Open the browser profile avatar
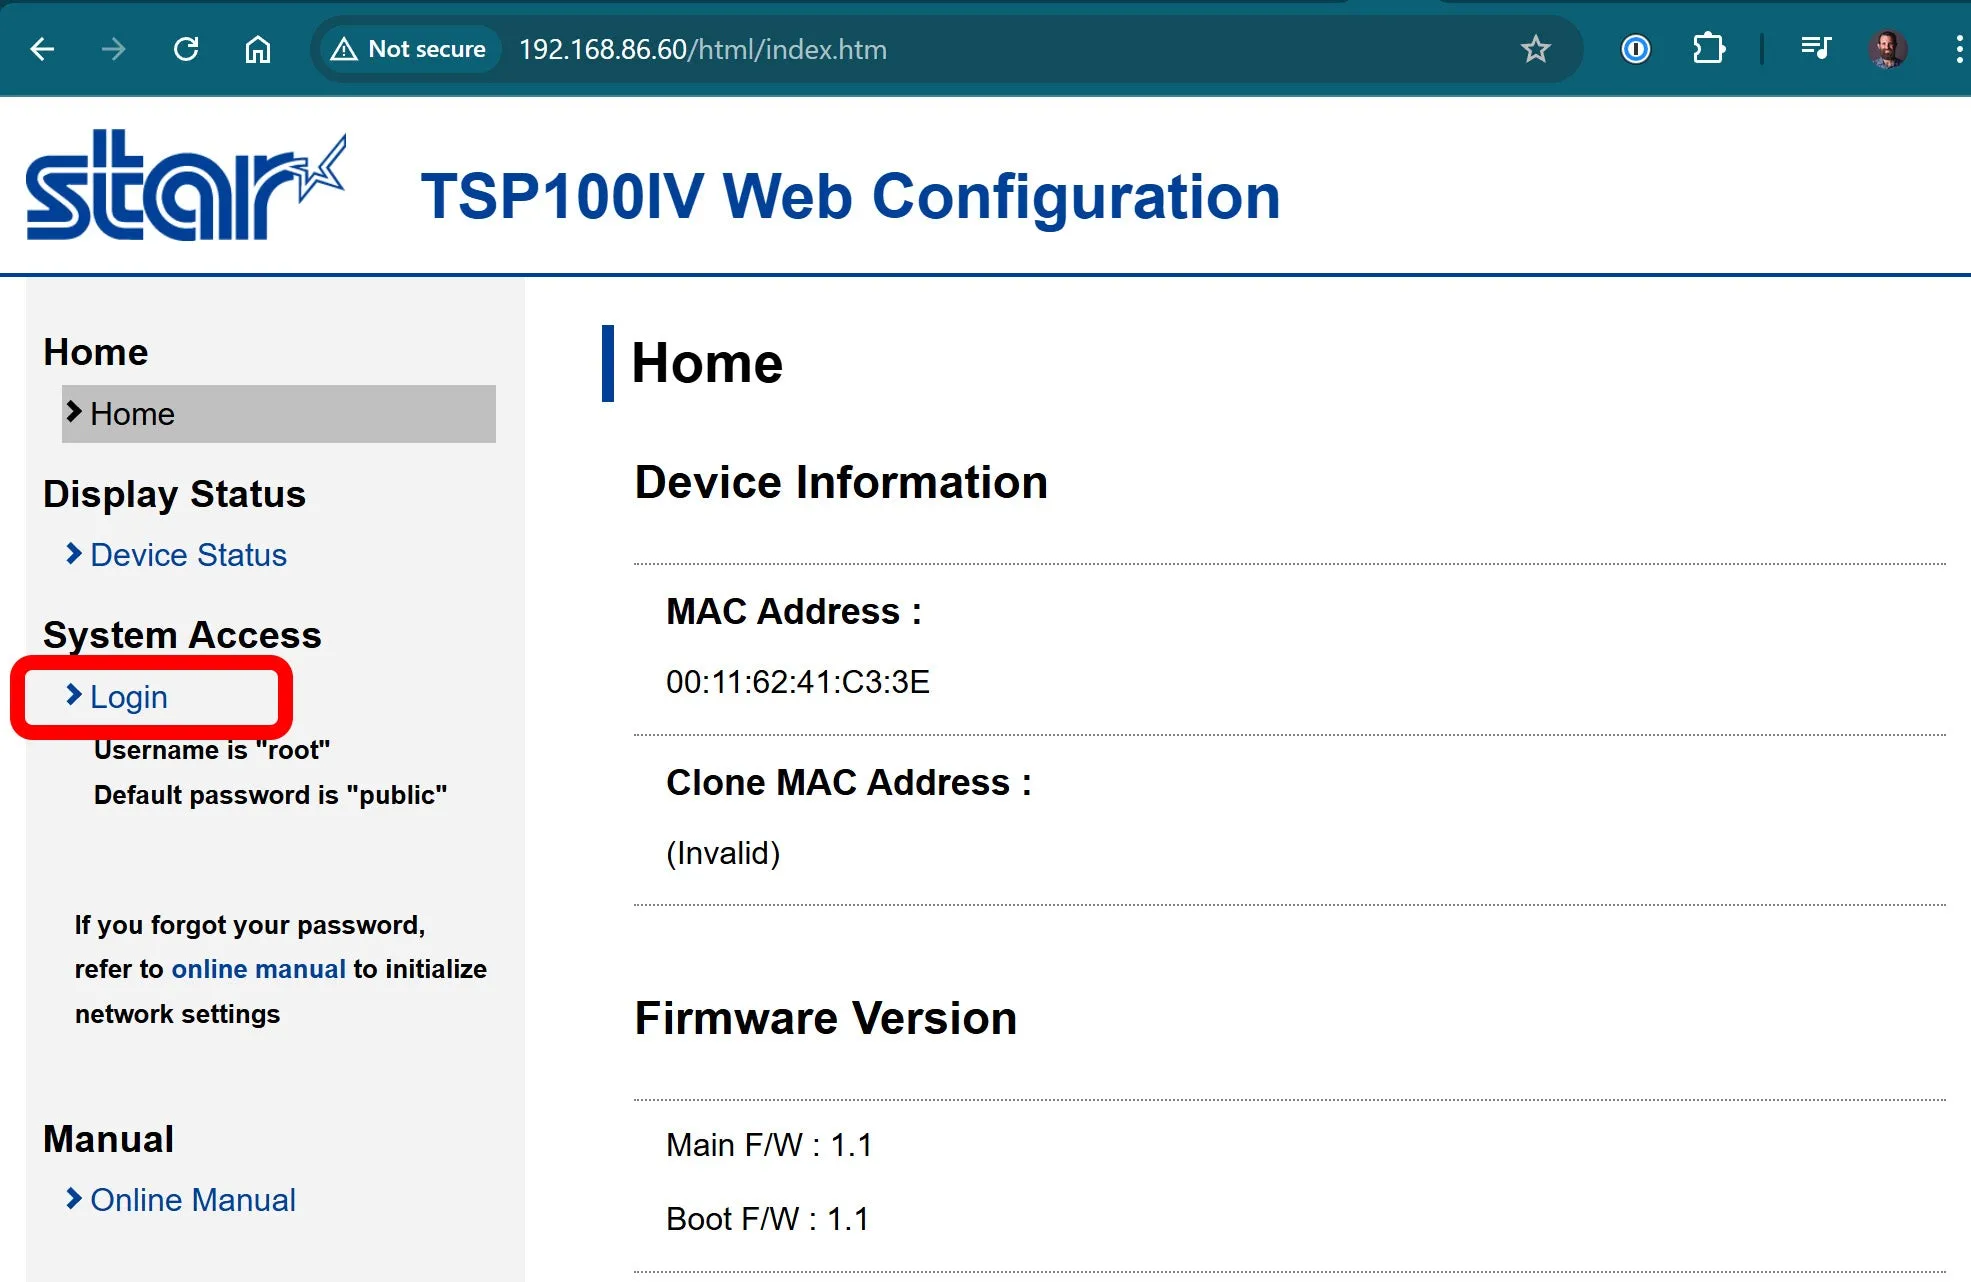Viewport: 1971px width, 1282px height. click(1887, 49)
